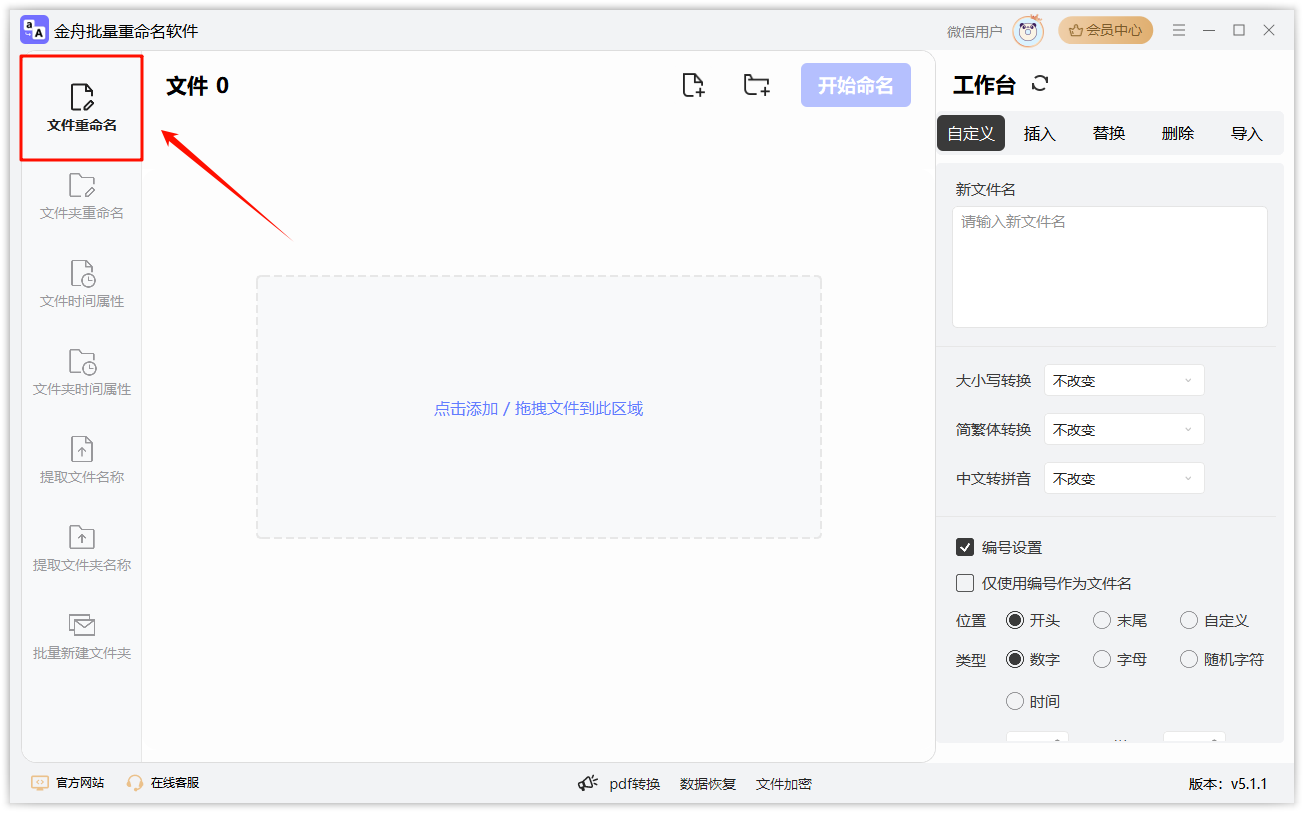The image size is (1304, 813).
Task: Switch to the 导入 tab
Action: [x=1247, y=133]
